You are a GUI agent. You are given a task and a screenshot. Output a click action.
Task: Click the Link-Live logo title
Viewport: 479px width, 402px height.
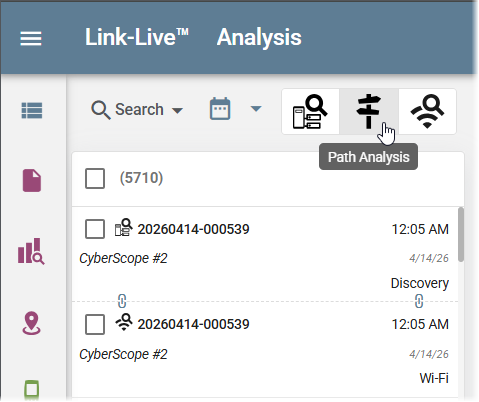[x=137, y=37]
